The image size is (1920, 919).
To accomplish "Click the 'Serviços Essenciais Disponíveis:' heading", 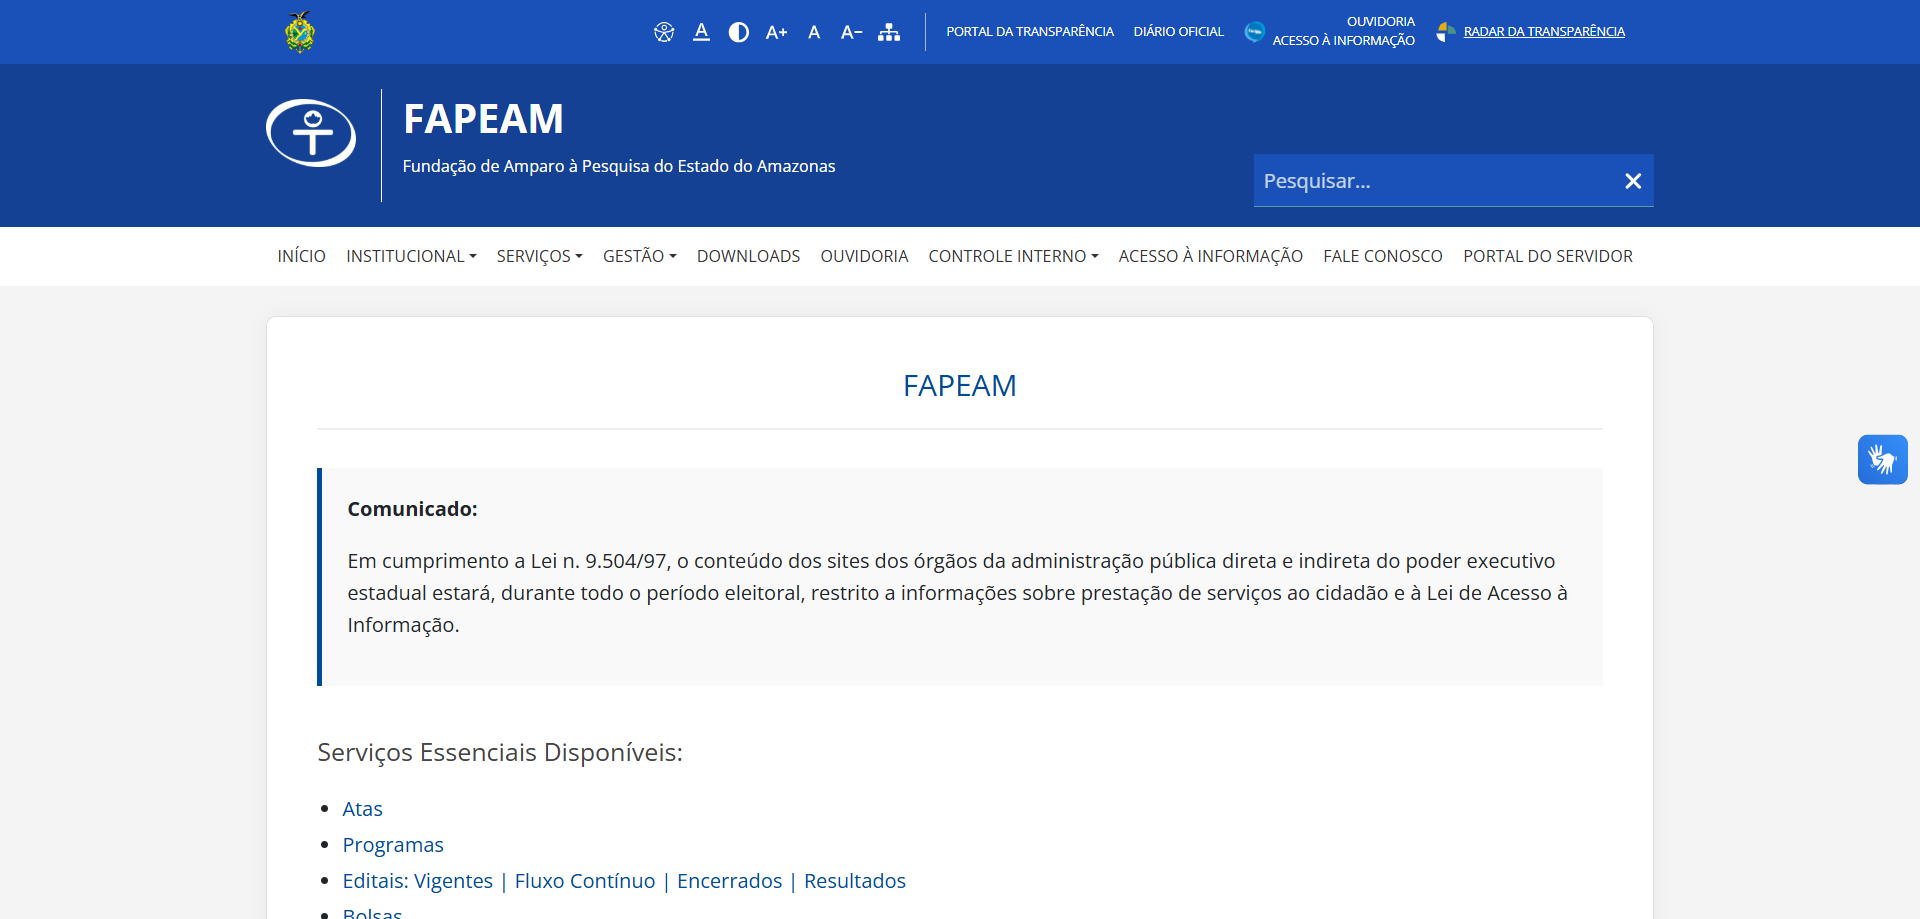I will pos(500,752).
